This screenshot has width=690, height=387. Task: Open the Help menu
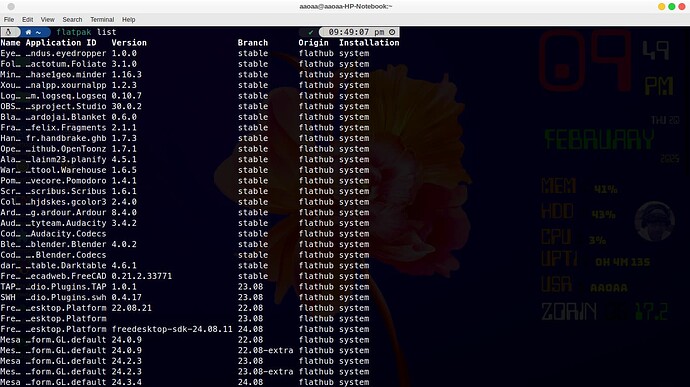tap(128, 19)
